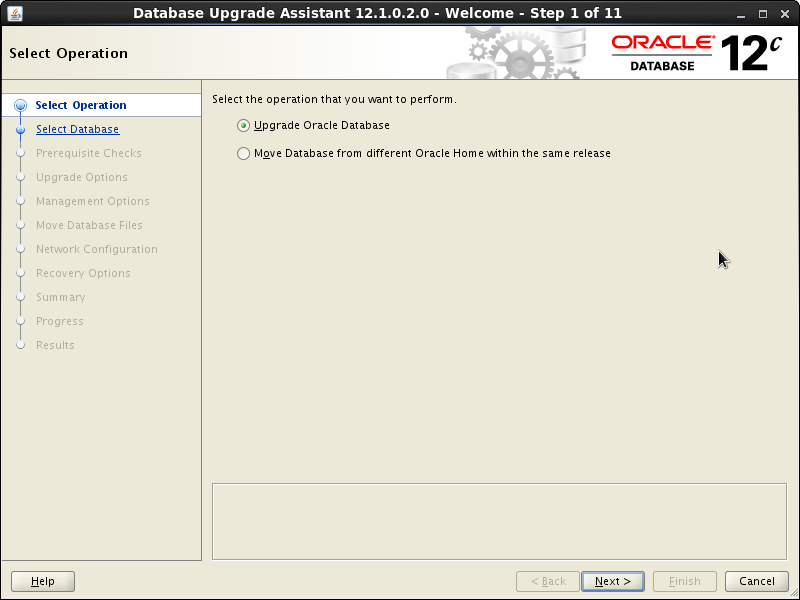Open the Network Configuration step

(96, 249)
